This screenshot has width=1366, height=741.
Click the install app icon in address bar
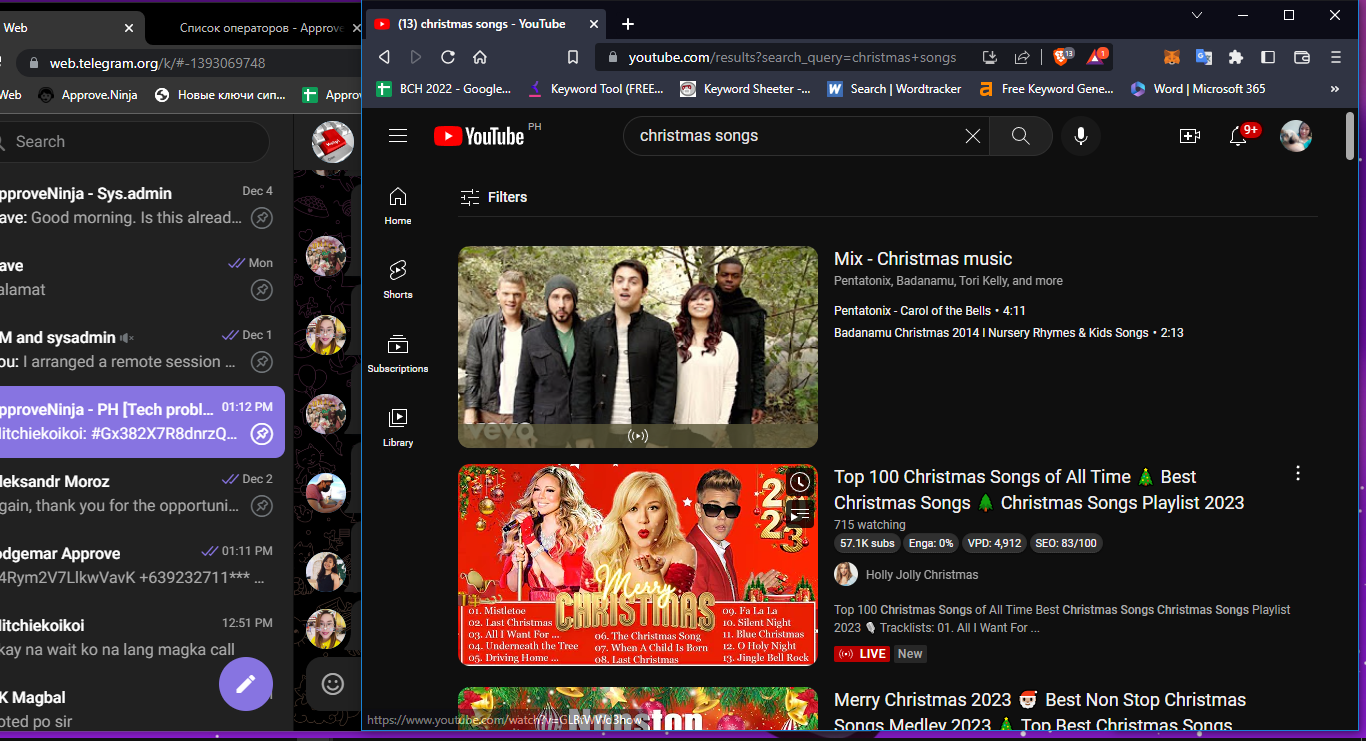pyautogui.click(x=990, y=57)
